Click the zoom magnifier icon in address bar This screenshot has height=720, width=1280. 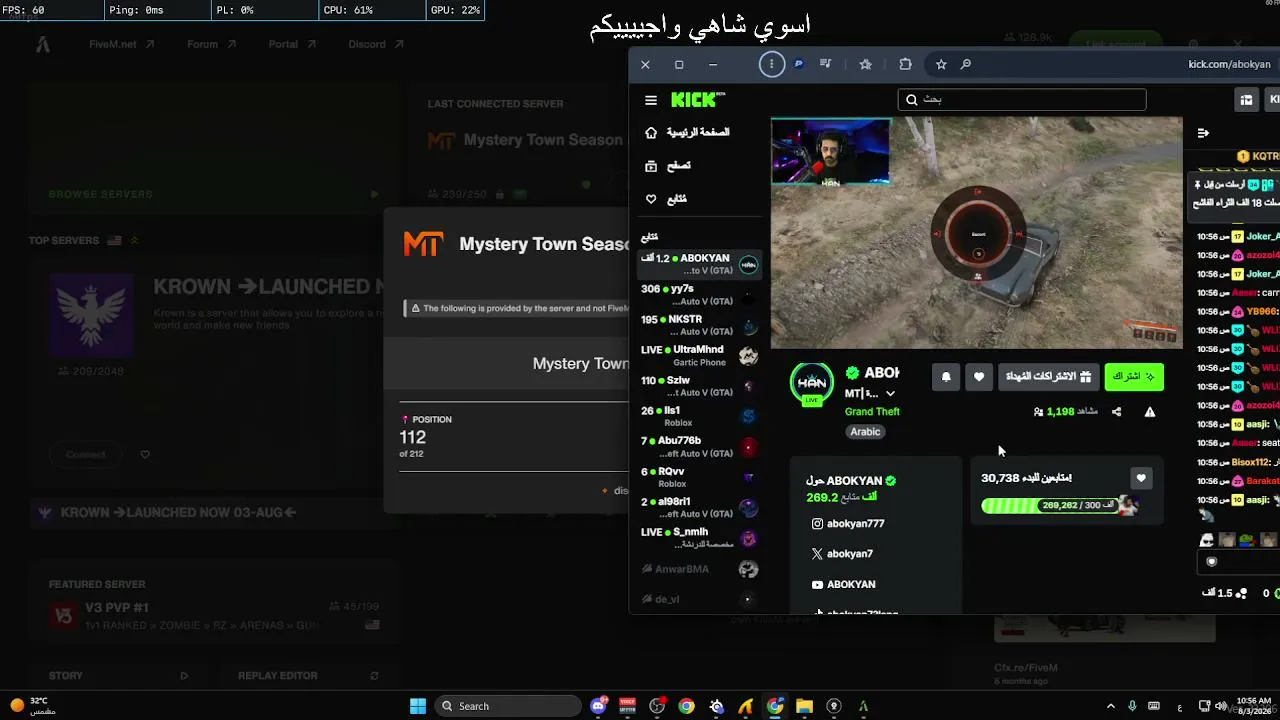click(x=966, y=64)
